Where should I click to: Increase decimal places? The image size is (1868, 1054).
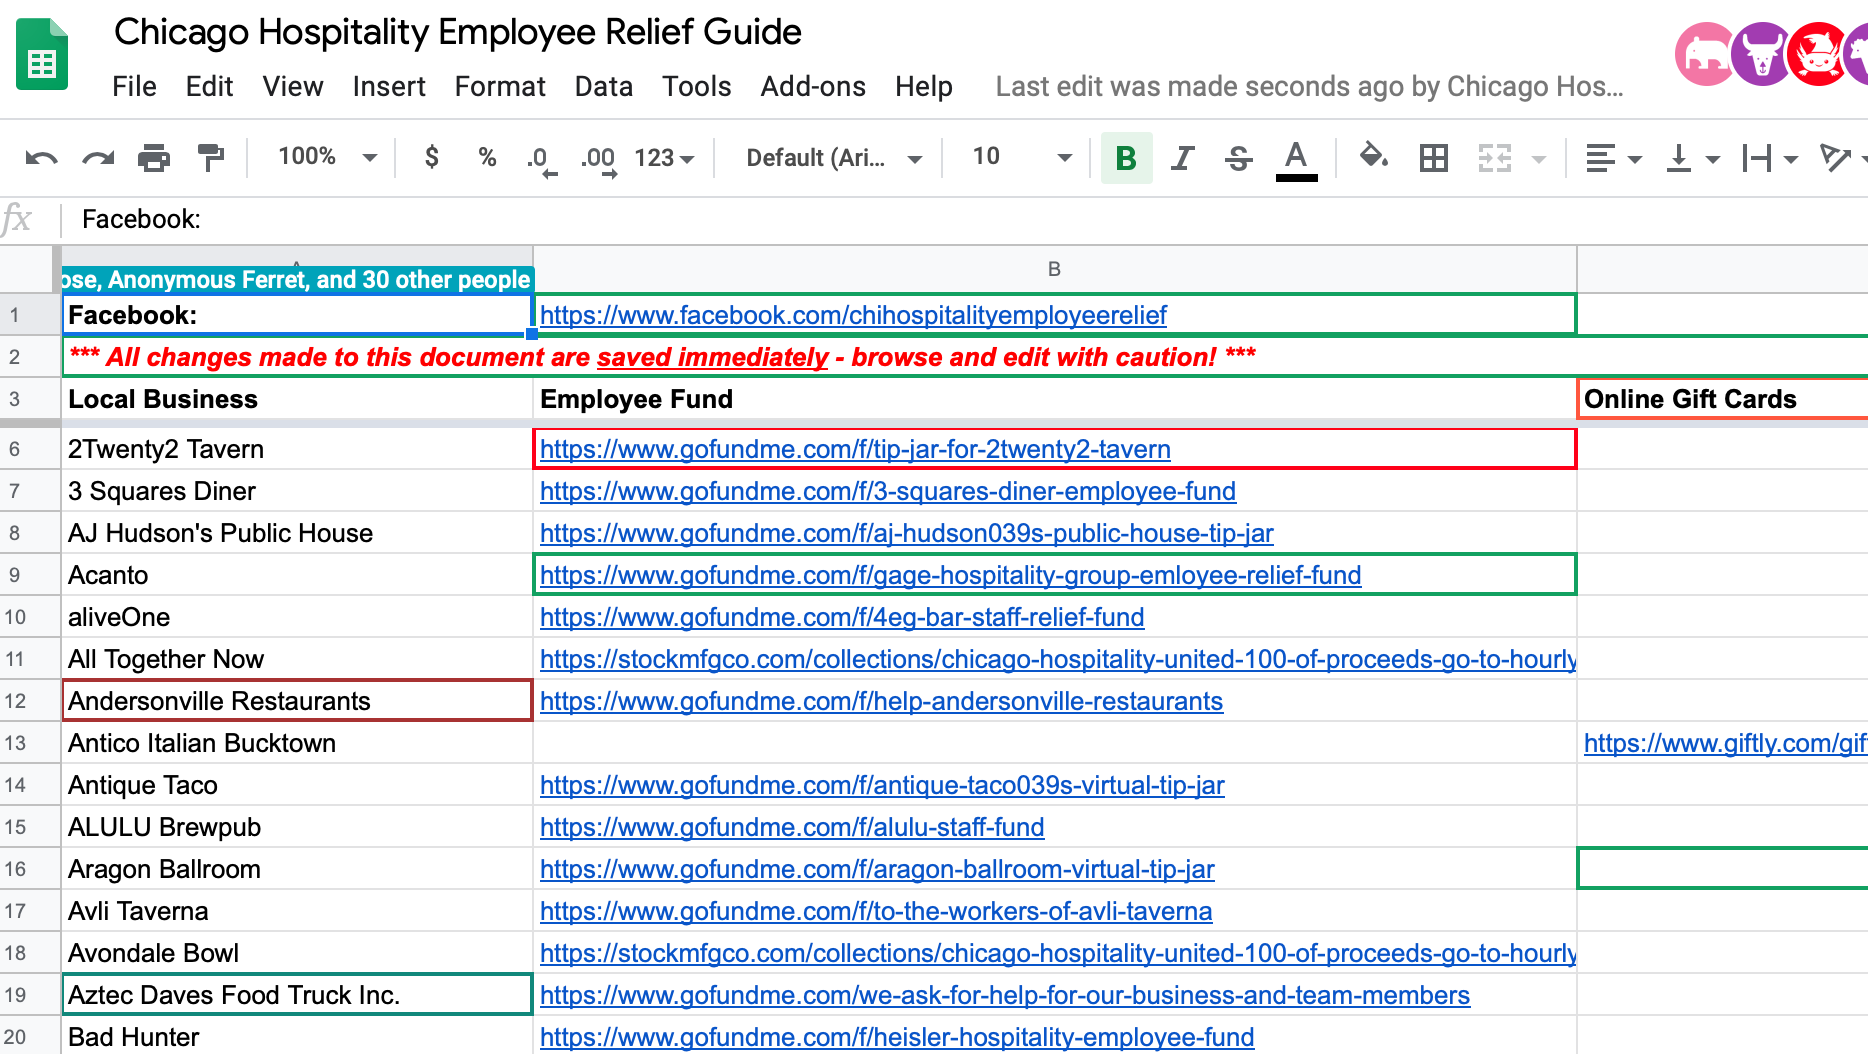click(x=598, y=158)
